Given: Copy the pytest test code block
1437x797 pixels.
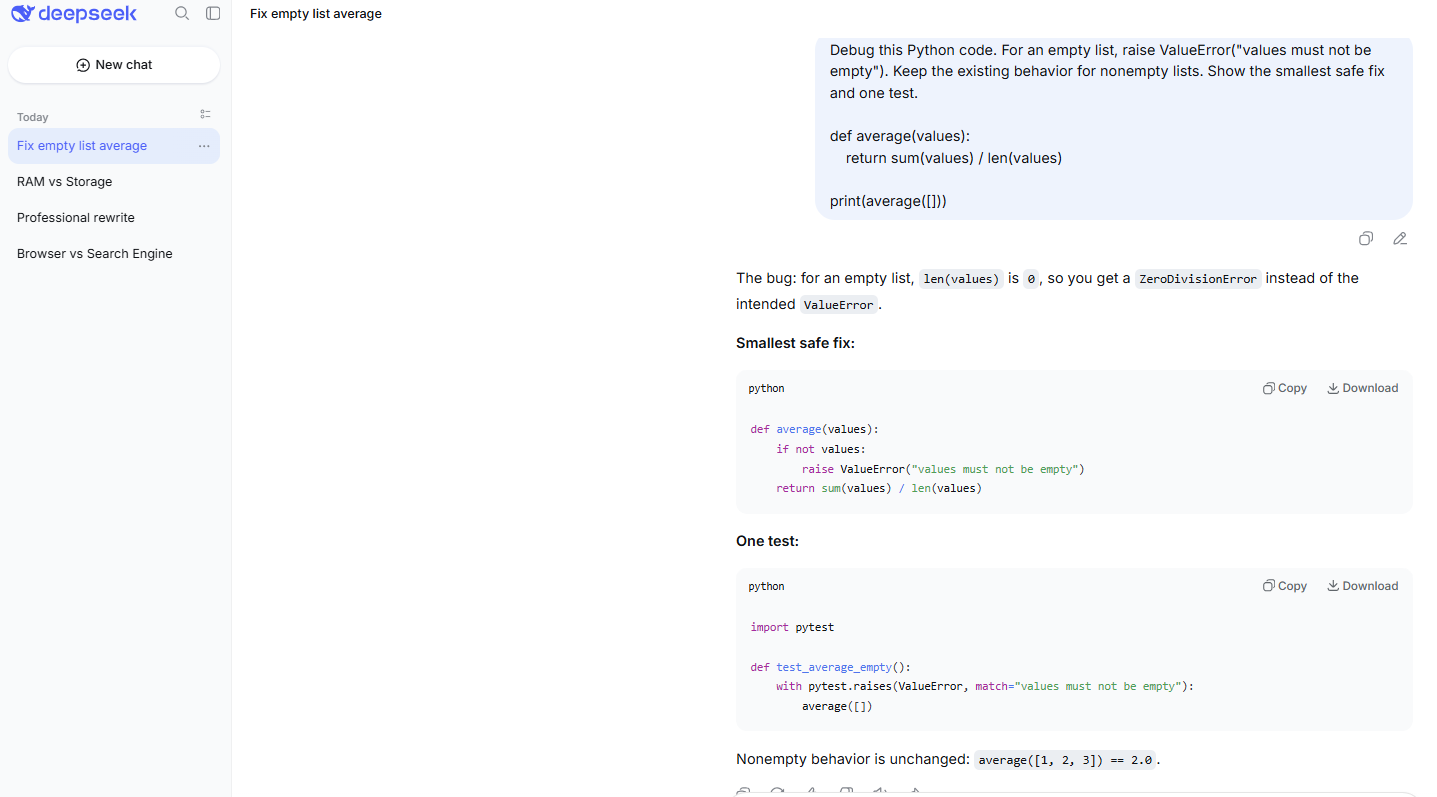Looking at the screenshot, I should (1285, 586).
